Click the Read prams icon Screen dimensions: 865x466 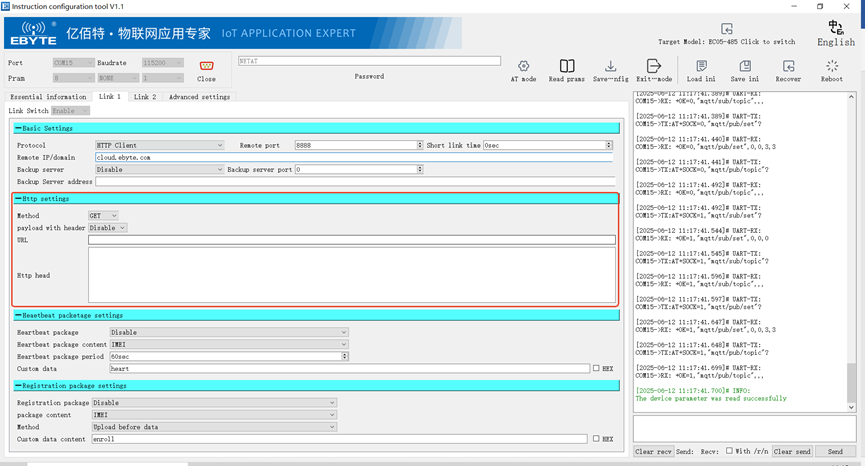point(567,66)
